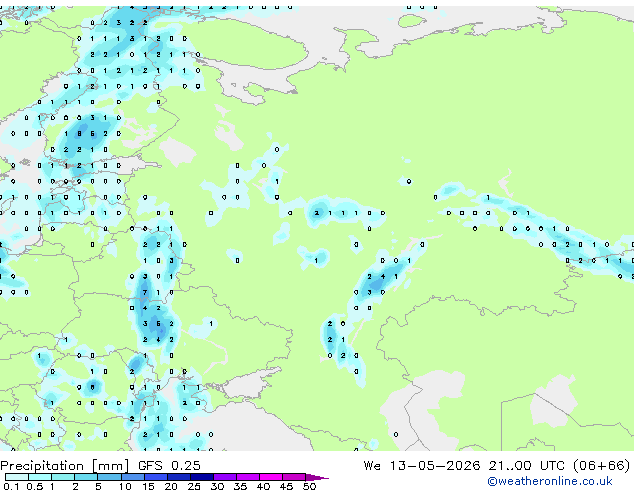
Task: Click the 2–5 mm legend swatch
Action: 86,477
